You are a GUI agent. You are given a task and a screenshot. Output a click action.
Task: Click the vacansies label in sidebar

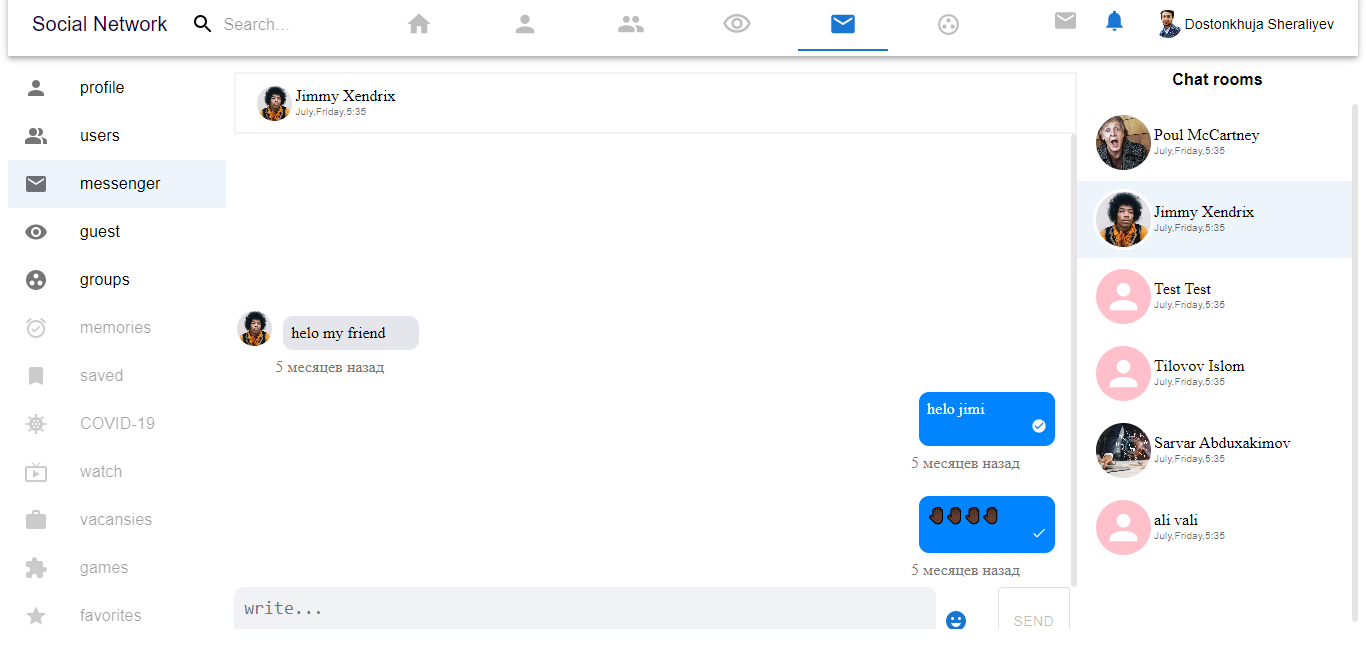tap(116, 520)
